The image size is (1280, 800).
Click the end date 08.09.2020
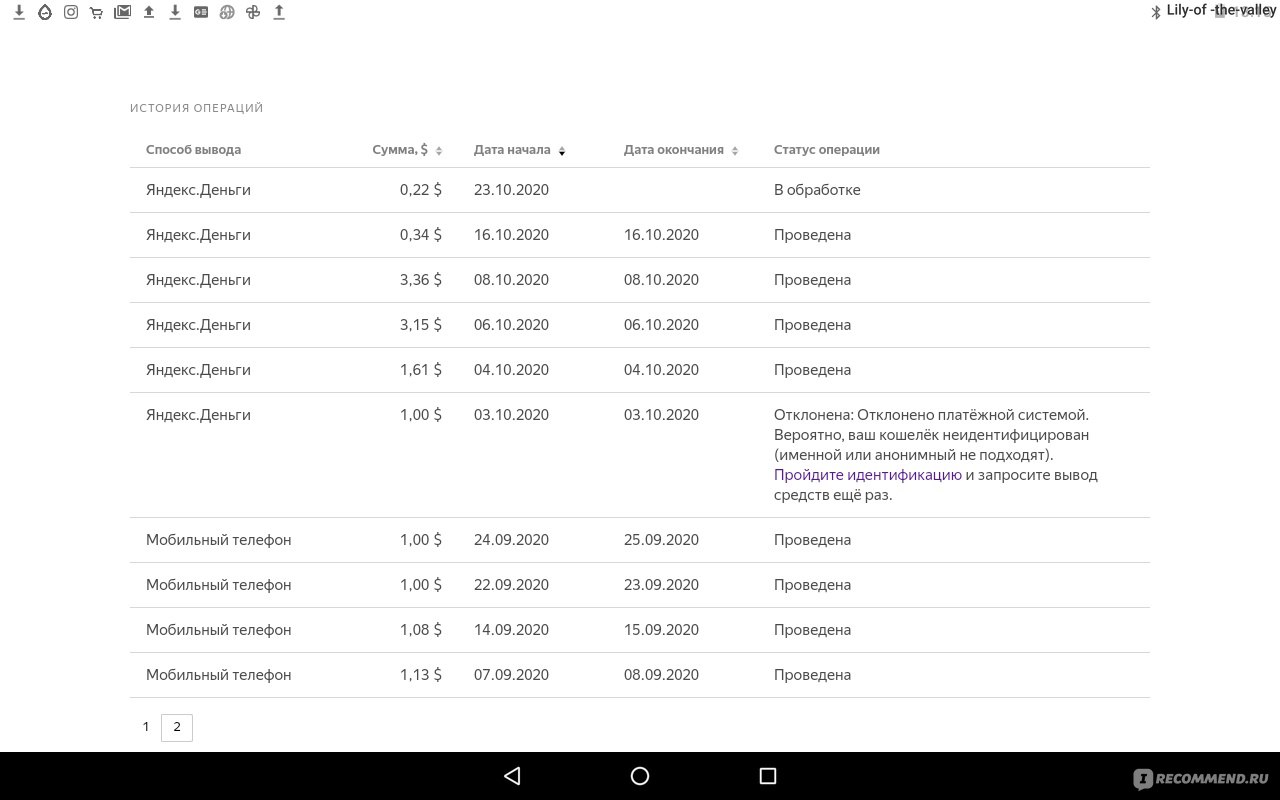coord(661,675)
